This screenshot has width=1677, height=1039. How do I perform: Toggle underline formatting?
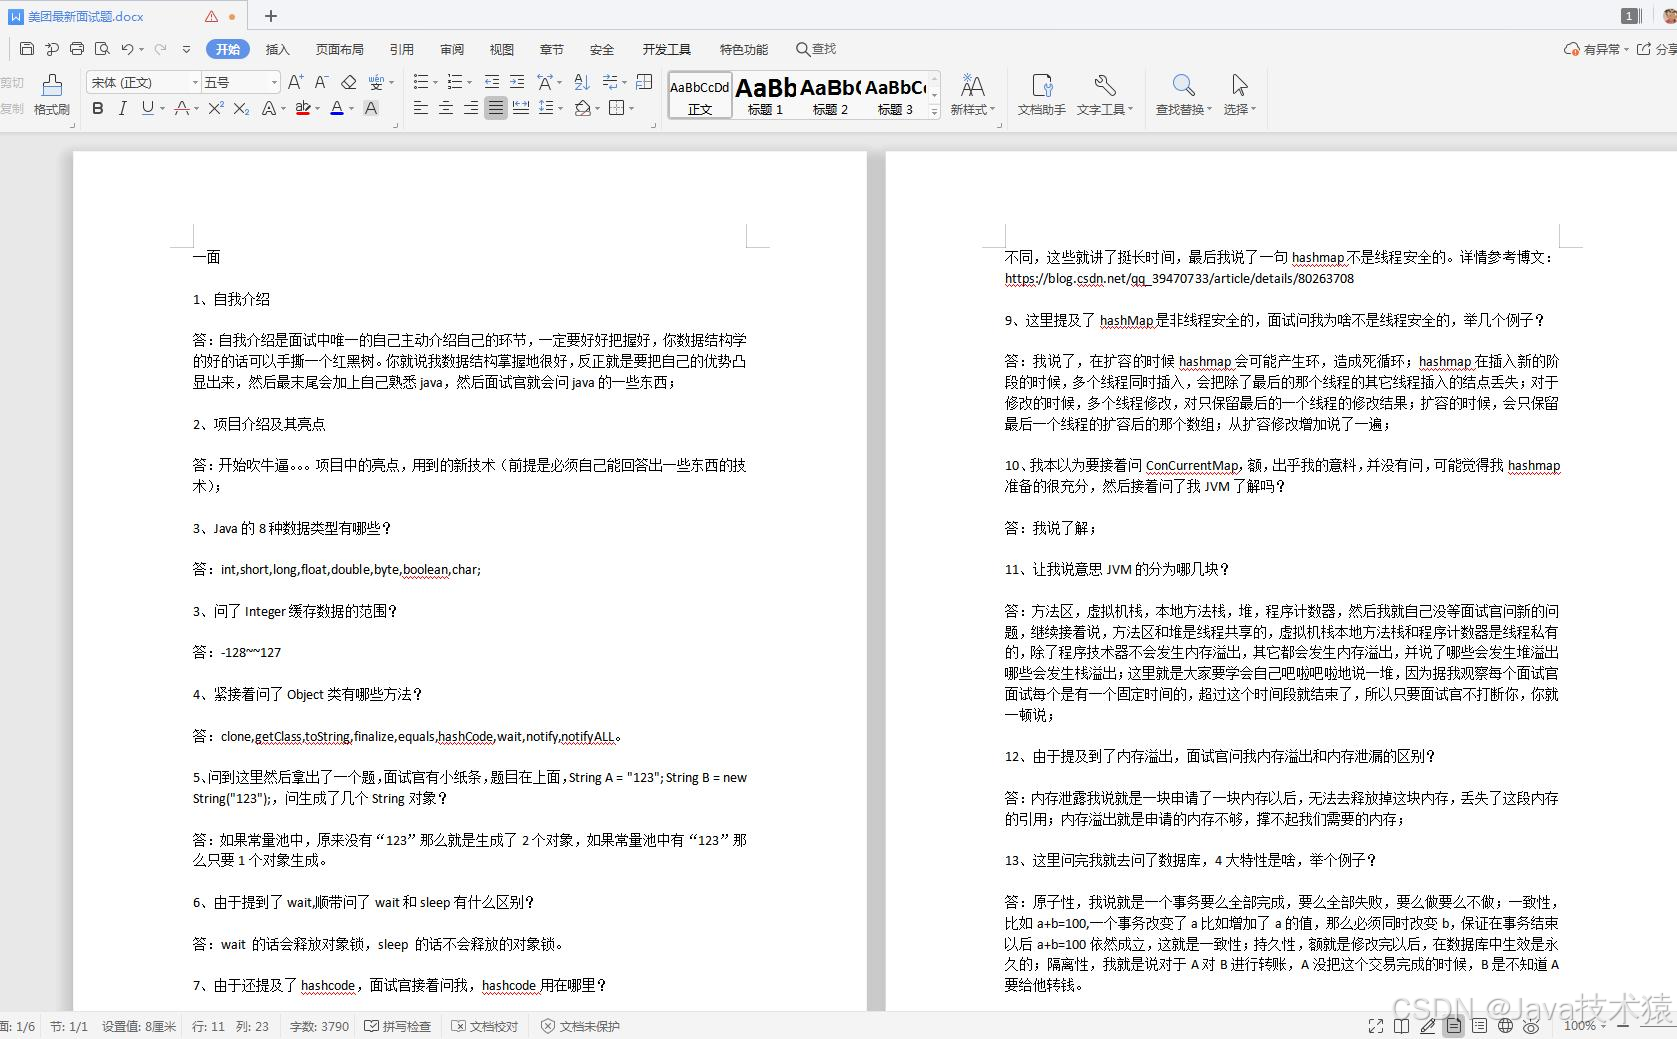tap(146, 108)
